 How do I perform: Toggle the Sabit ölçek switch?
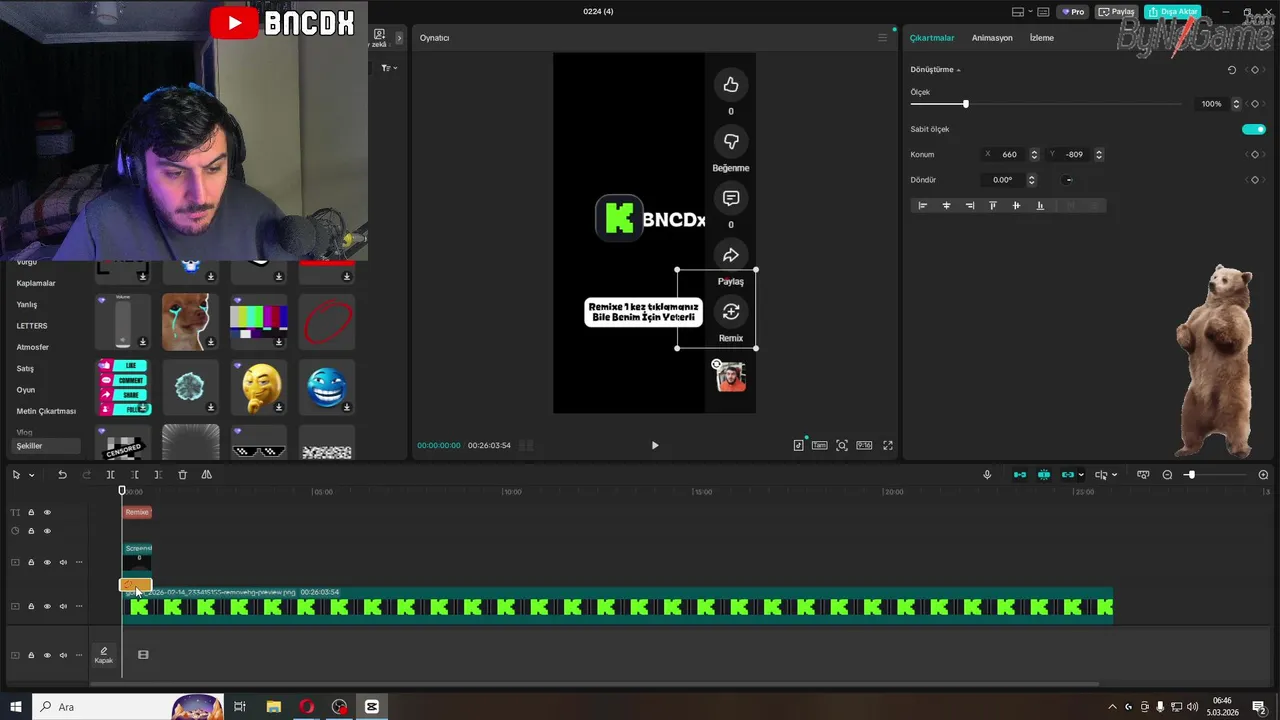tap(1253, 129)
